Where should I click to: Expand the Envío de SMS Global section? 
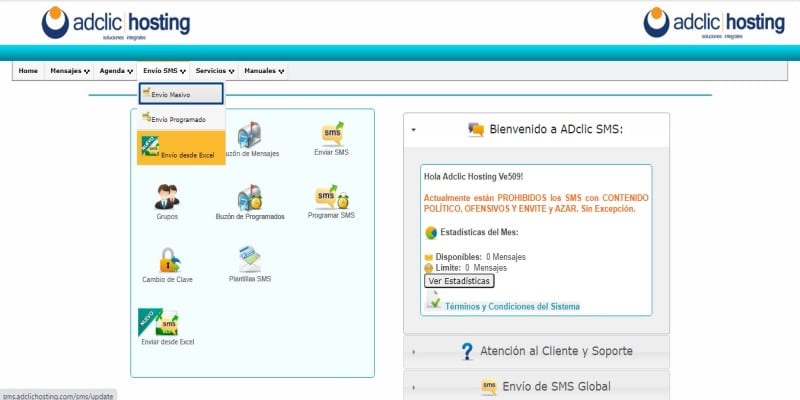(536, 386)
